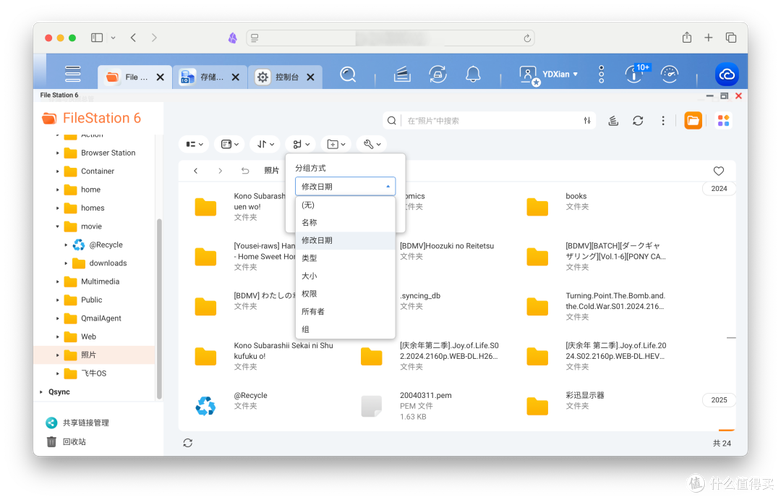This screenshot has height=500, width=781.
Task: Select 名称 grouping option
Action: point(345,223)
